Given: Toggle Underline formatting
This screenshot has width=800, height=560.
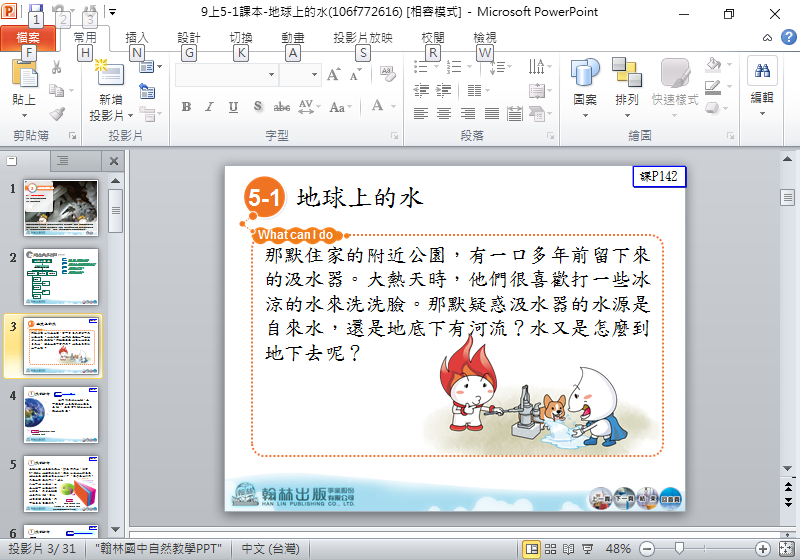Looking at the screenshot, I should (x=234, y=107).
